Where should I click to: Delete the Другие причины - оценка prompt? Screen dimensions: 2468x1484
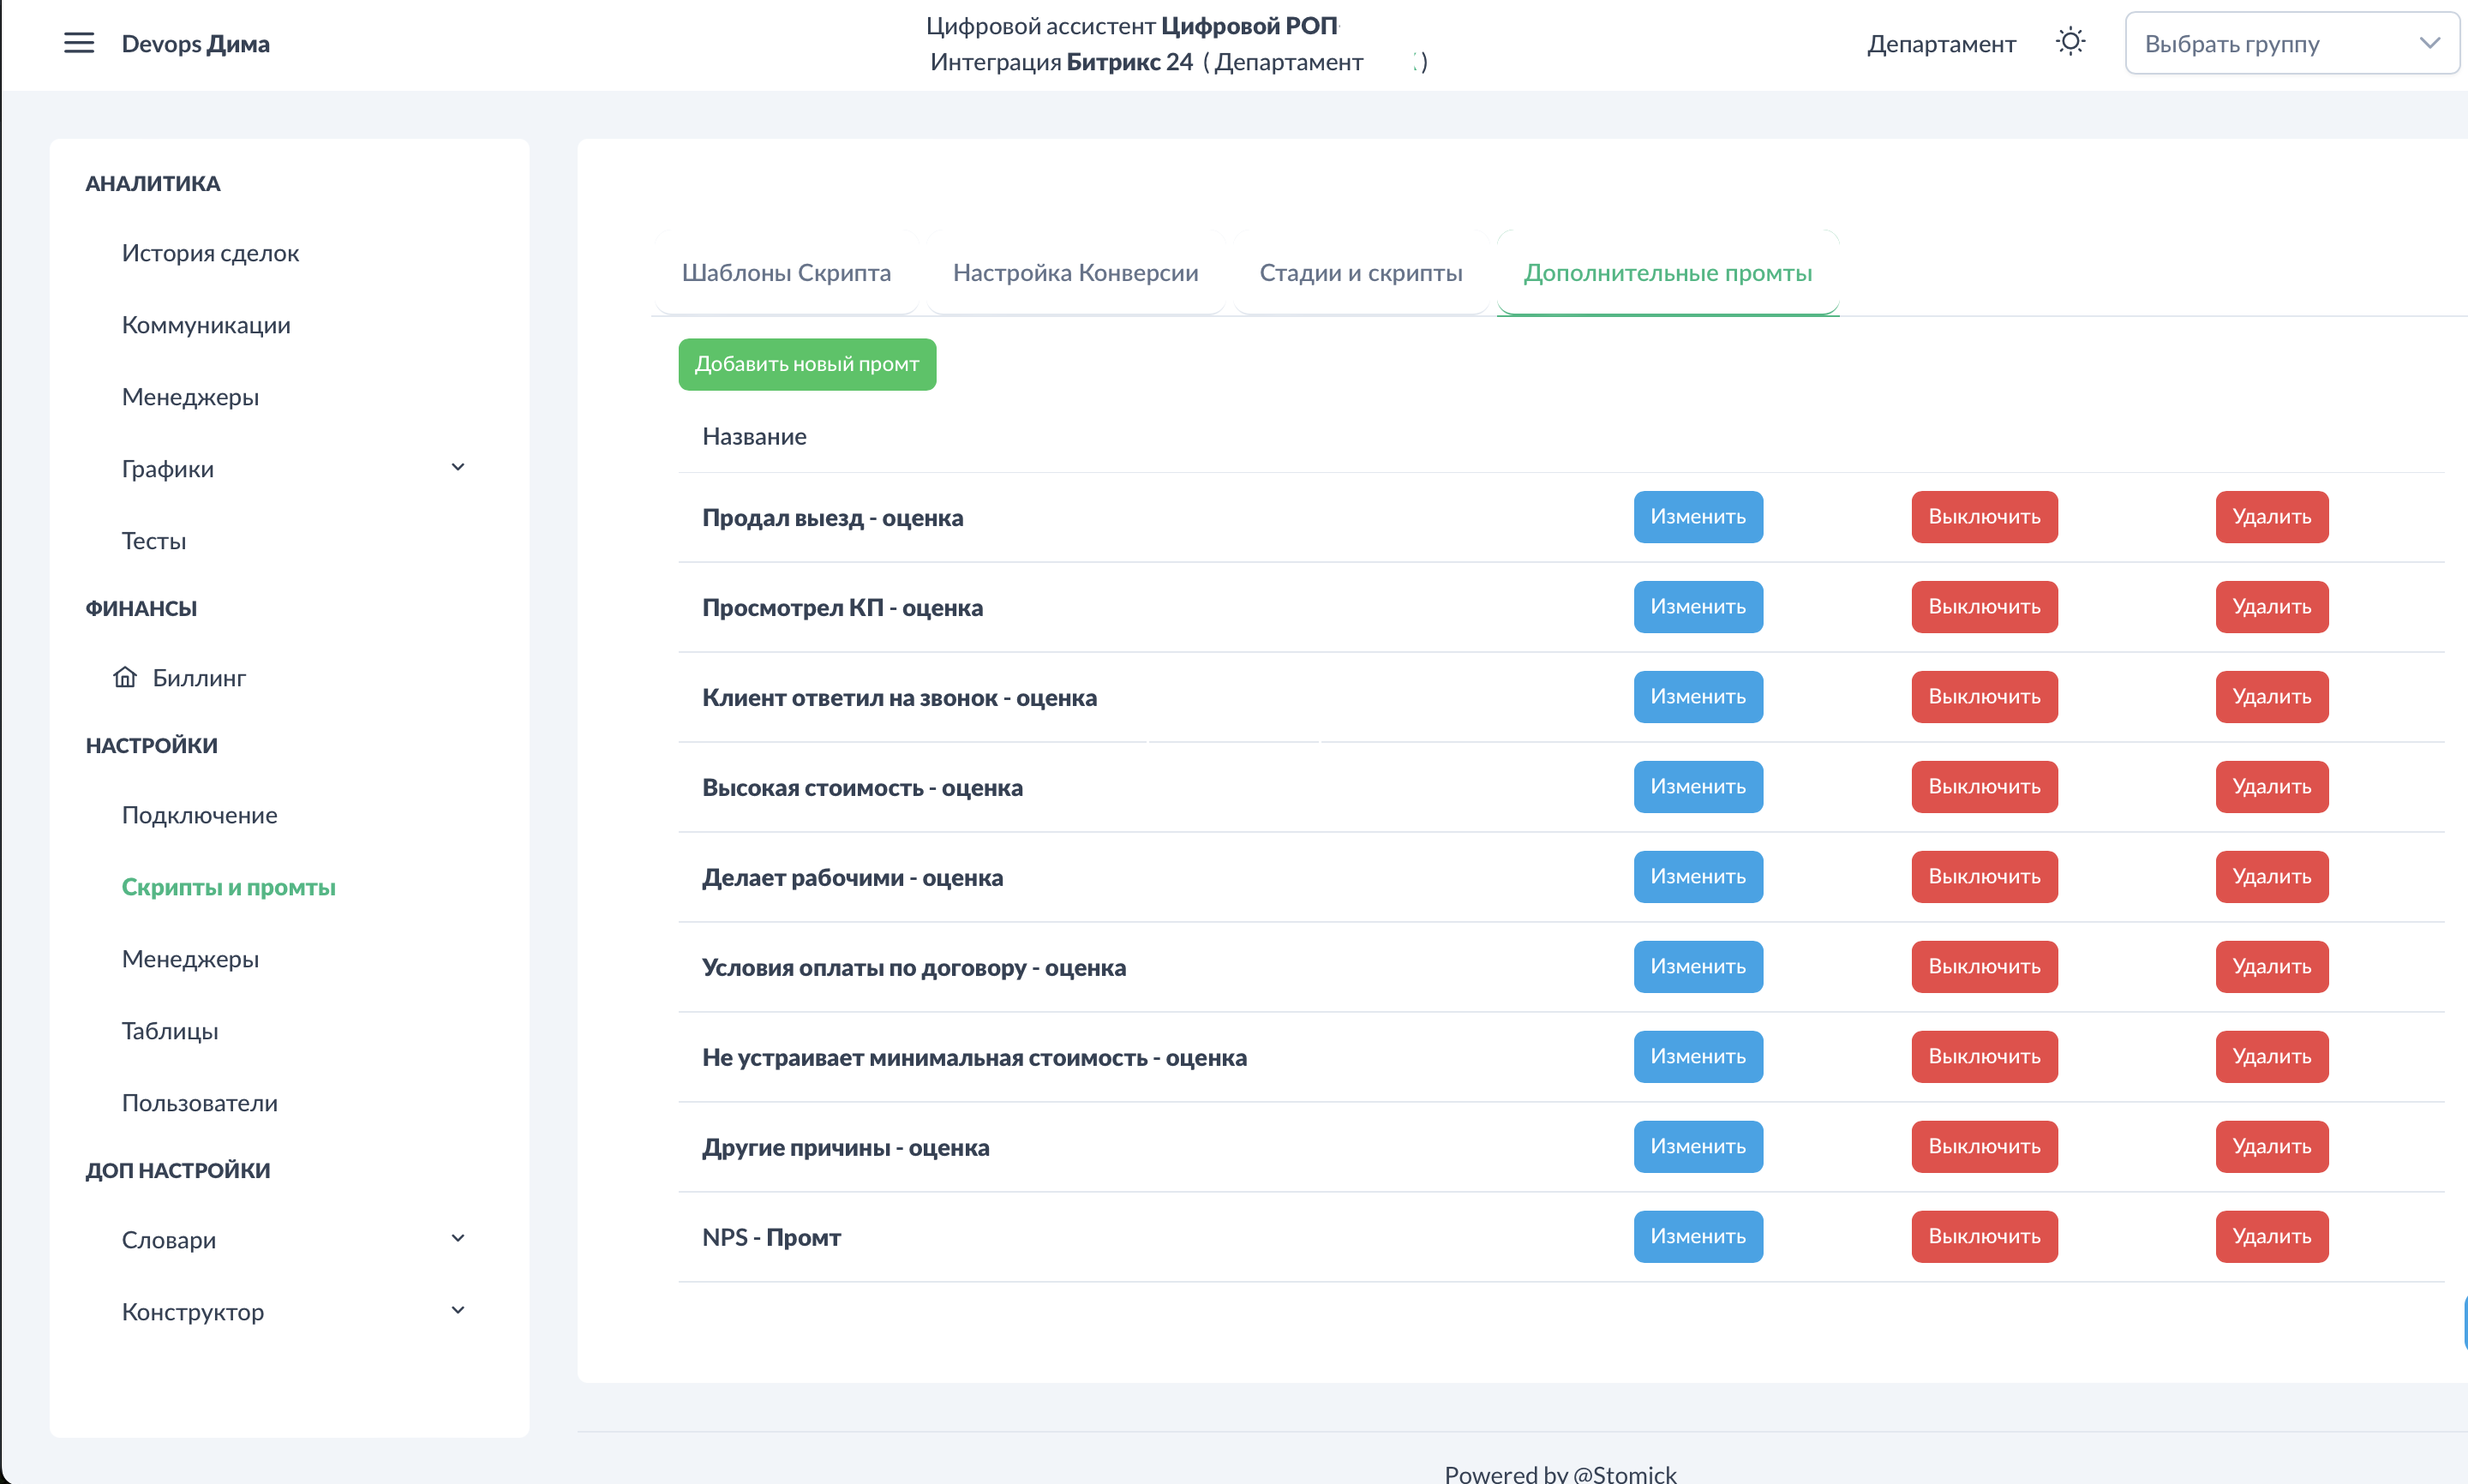click(2270, 1146)
